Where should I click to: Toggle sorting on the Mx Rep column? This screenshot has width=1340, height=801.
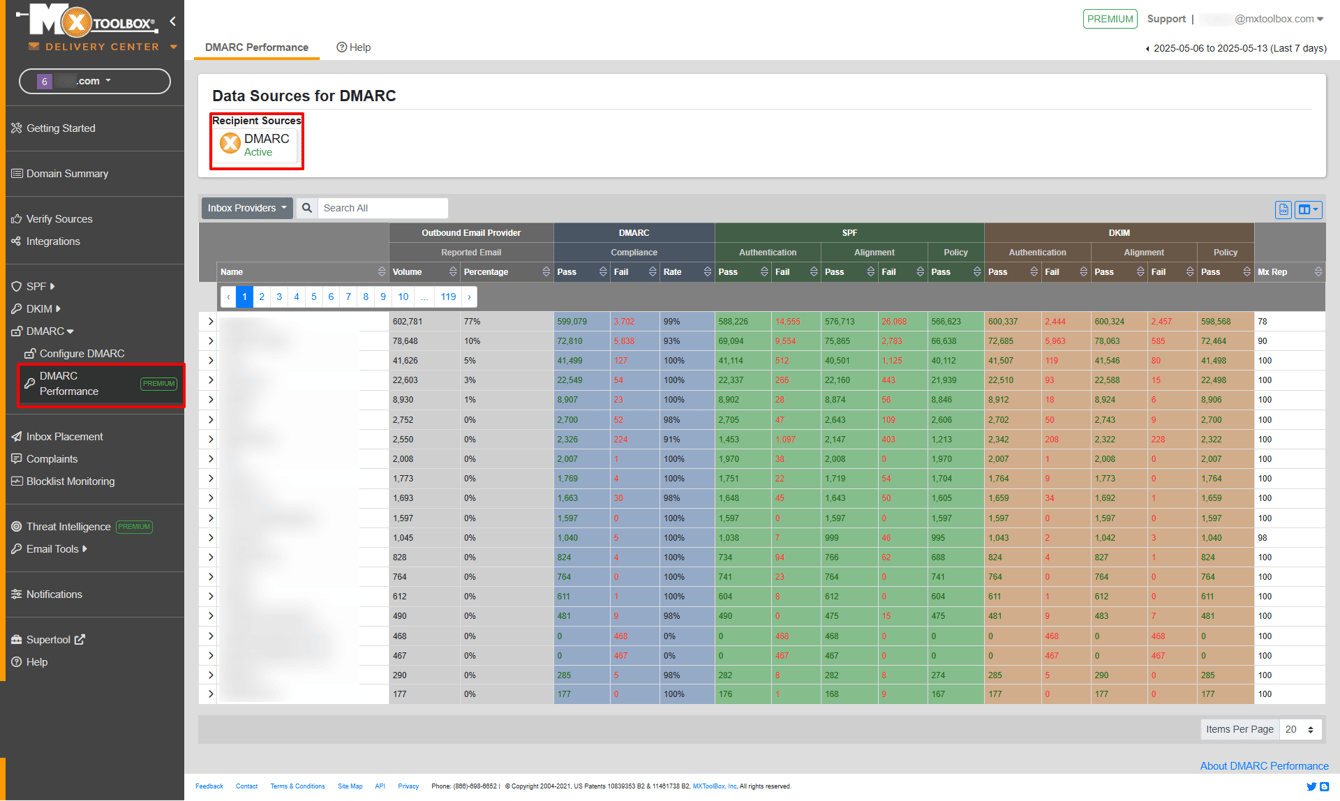pos(1318,271)
